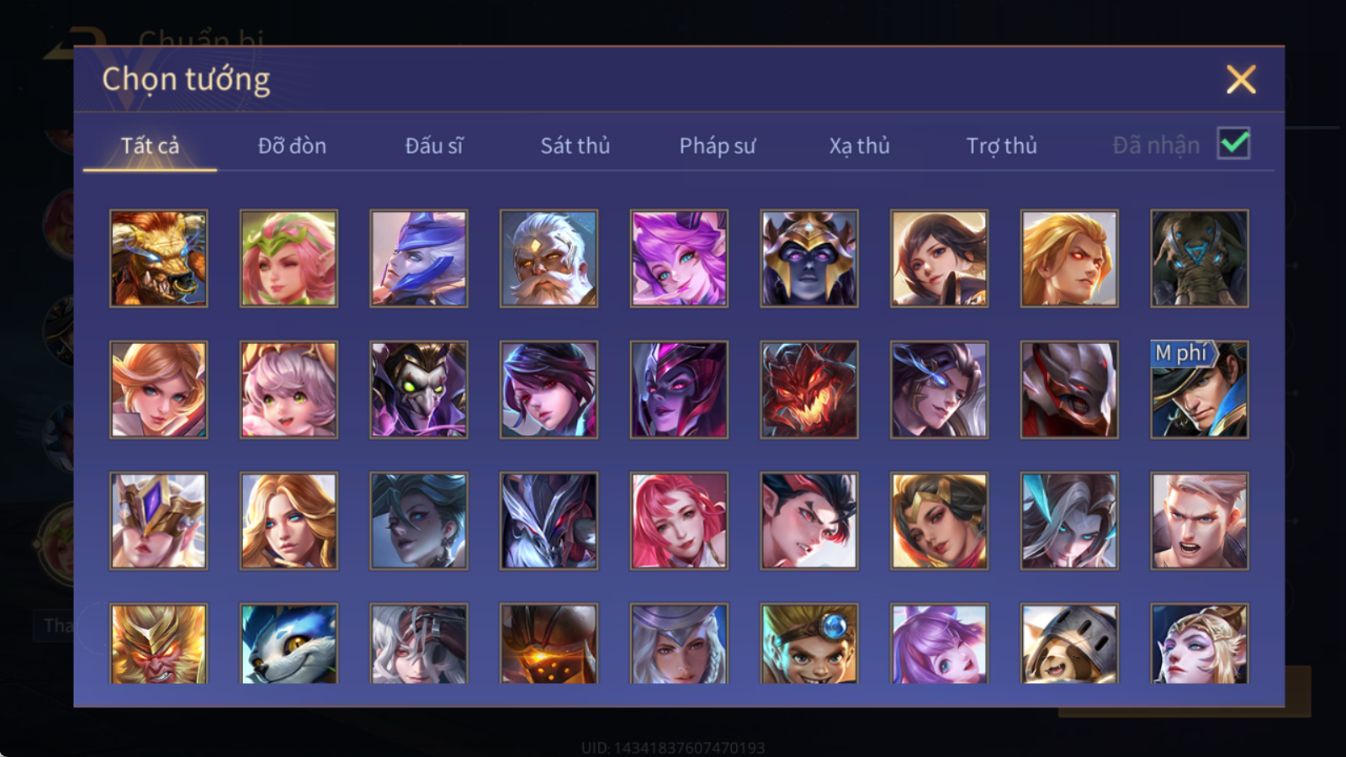Pick the pink-haired hero with green leaf crown
The image size is (1346, 757).
(x=289, y=258)
